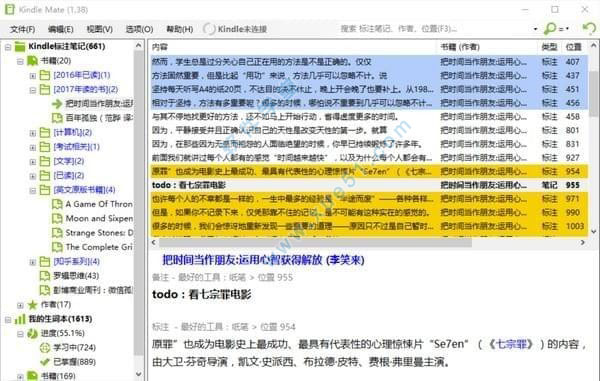The height and width of the screenshot is (381, 600).
Task: Expand the [2016年已读](1) folder
Action: (33, 76)
